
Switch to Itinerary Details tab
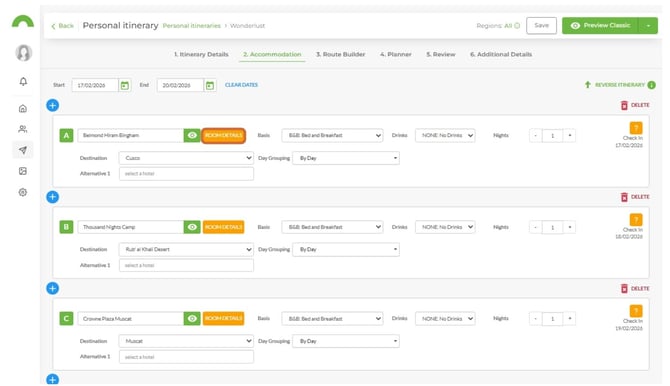201,54
